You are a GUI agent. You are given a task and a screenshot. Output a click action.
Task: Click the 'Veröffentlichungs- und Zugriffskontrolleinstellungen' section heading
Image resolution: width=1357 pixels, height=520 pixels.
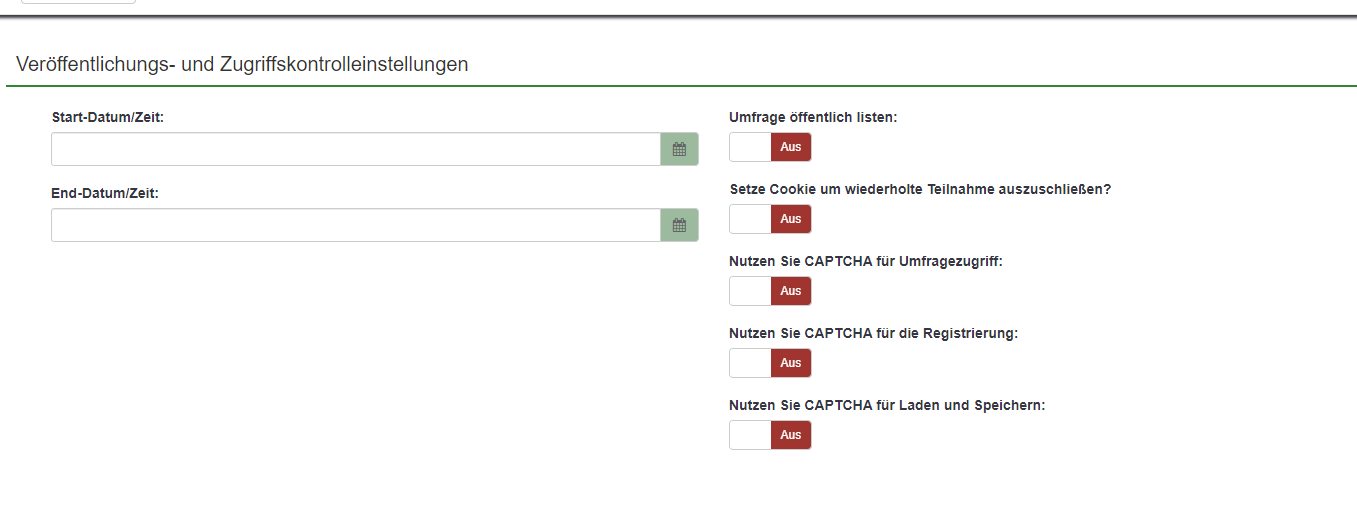pos(242,65)
